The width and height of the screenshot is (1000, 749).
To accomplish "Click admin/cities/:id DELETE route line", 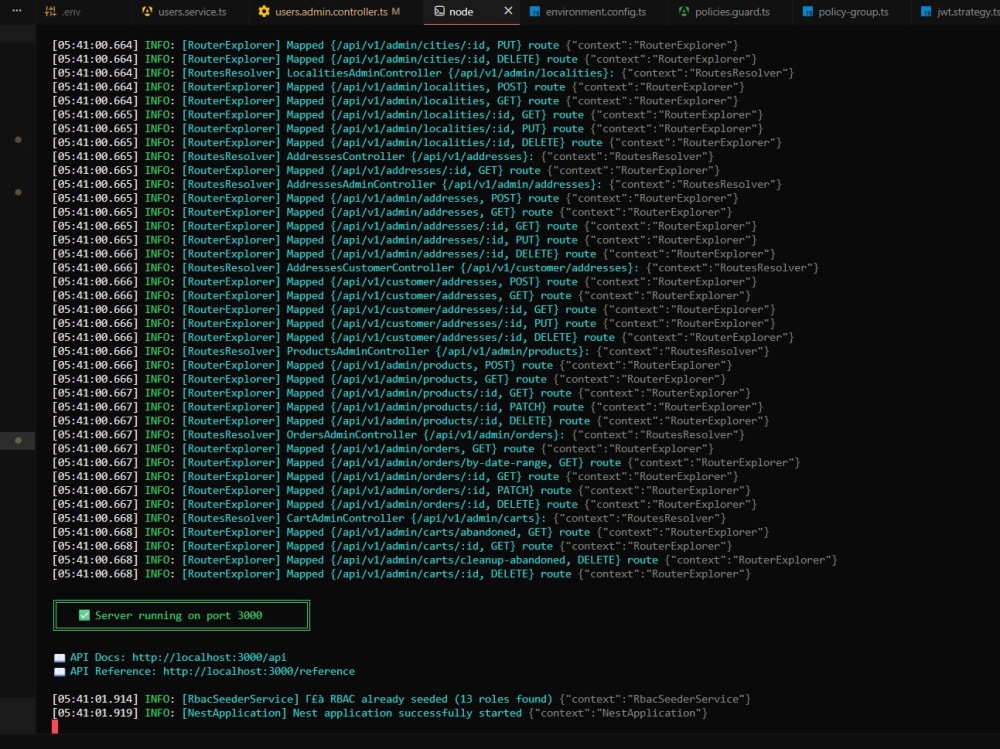I will tap(404, 59).
